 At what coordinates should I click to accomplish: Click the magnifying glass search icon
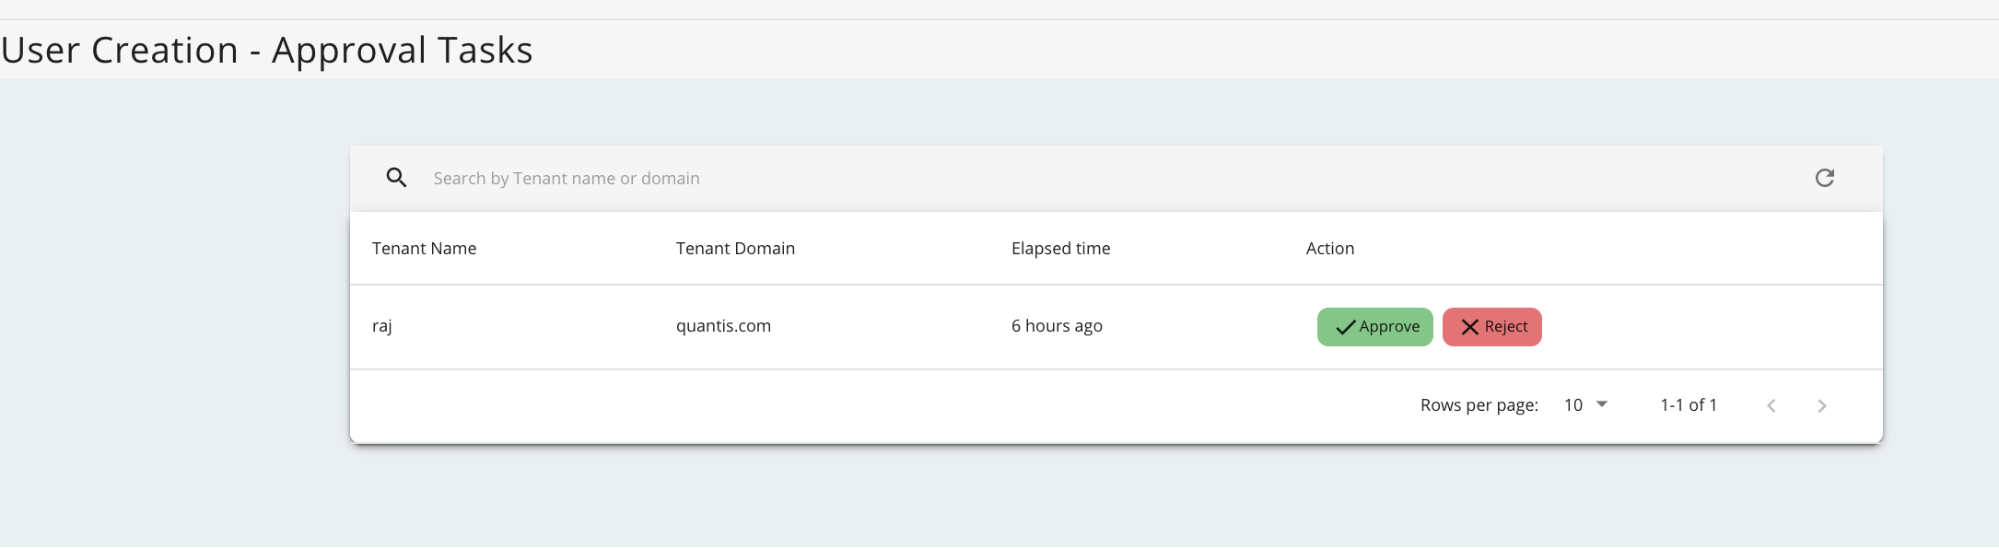pyautogui.click(x=396, y=178)
